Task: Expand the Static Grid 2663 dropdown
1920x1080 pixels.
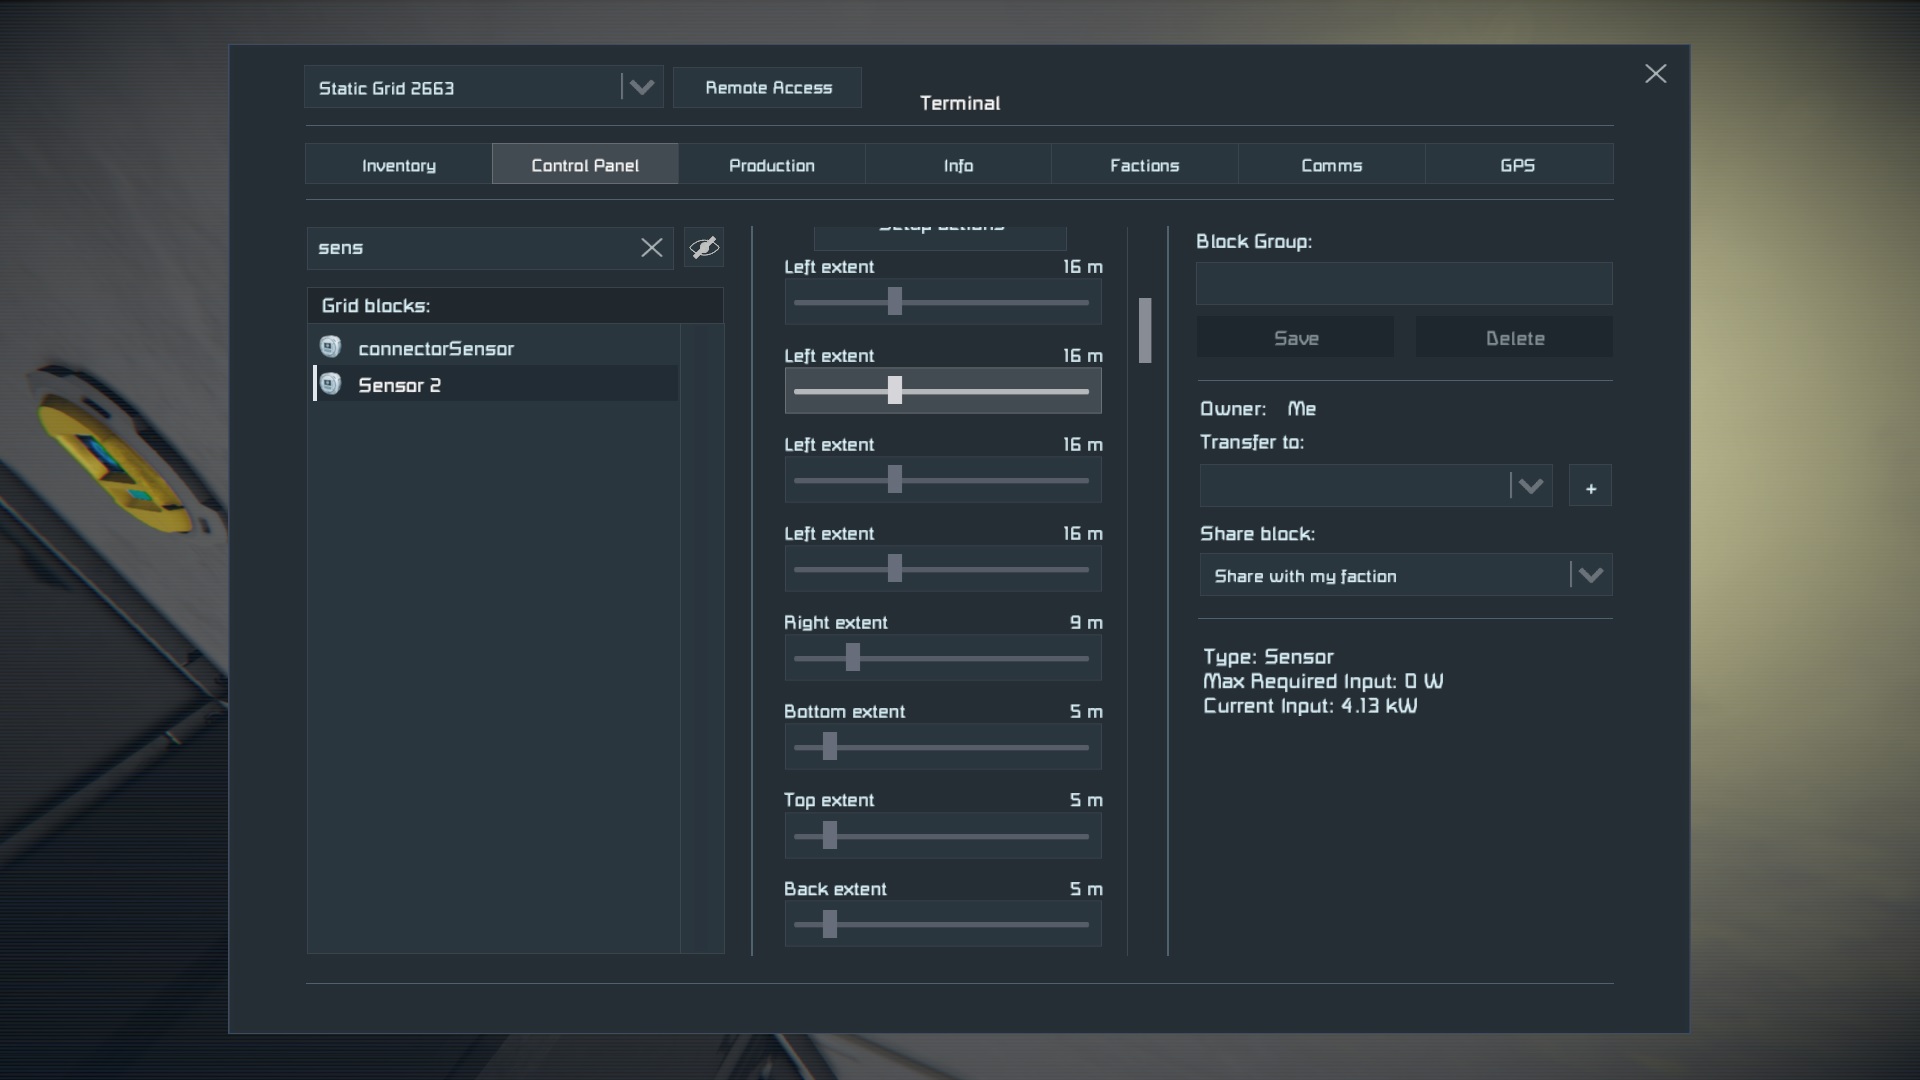Action: coord(641,88)
